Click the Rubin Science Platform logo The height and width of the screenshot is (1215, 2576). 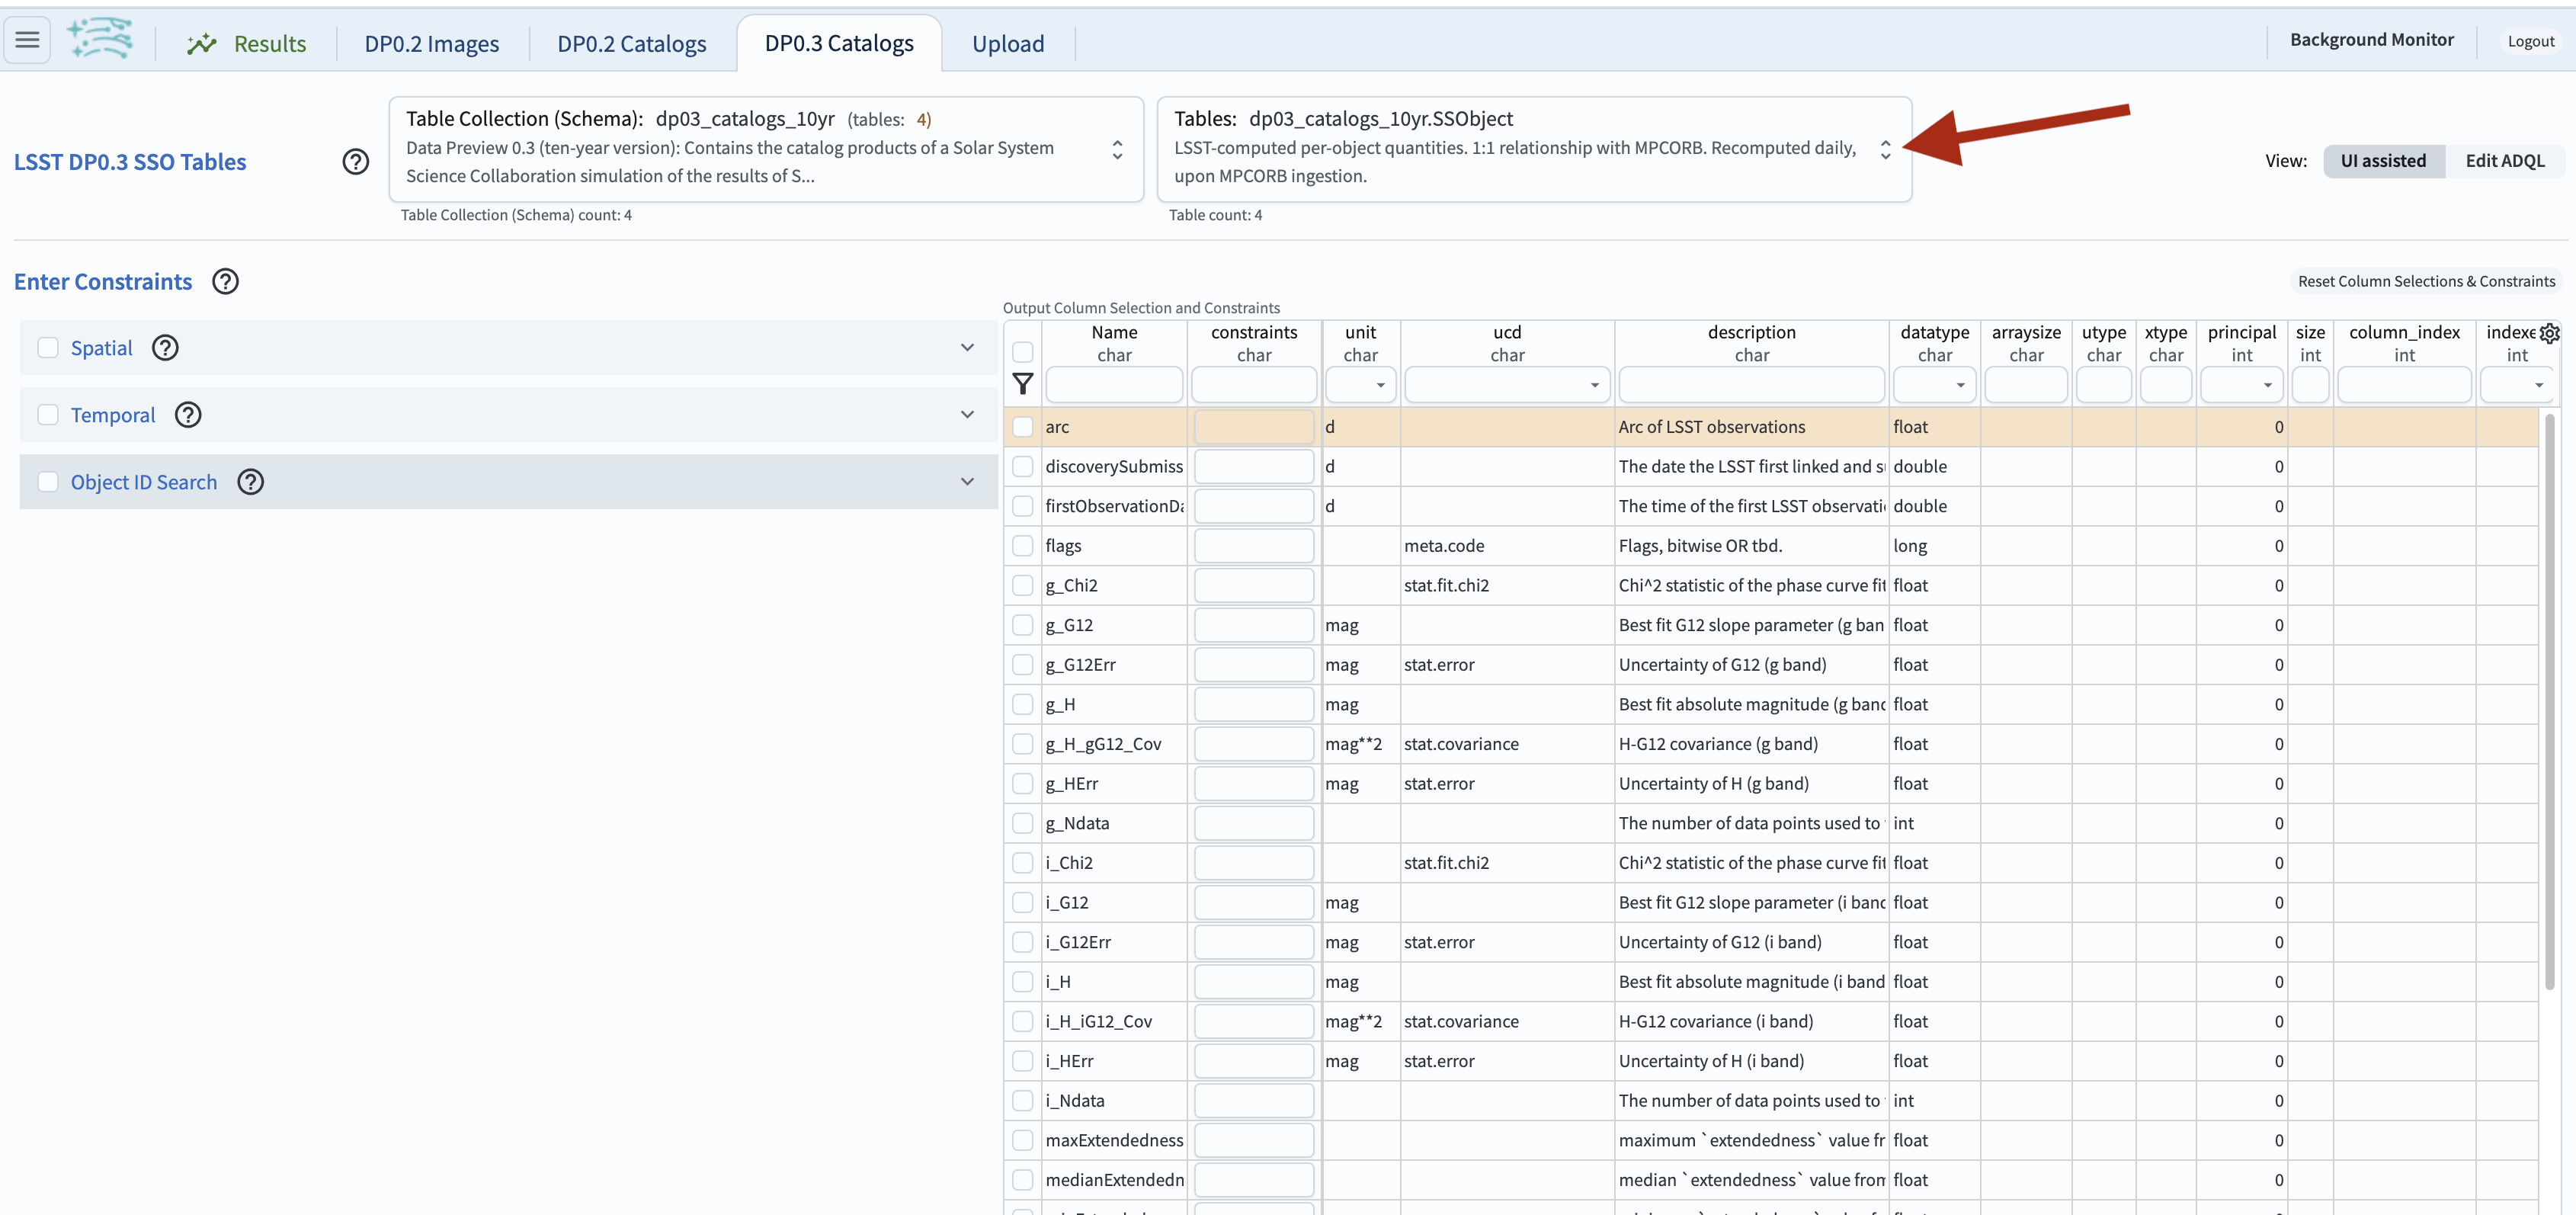tap(100, 39)
